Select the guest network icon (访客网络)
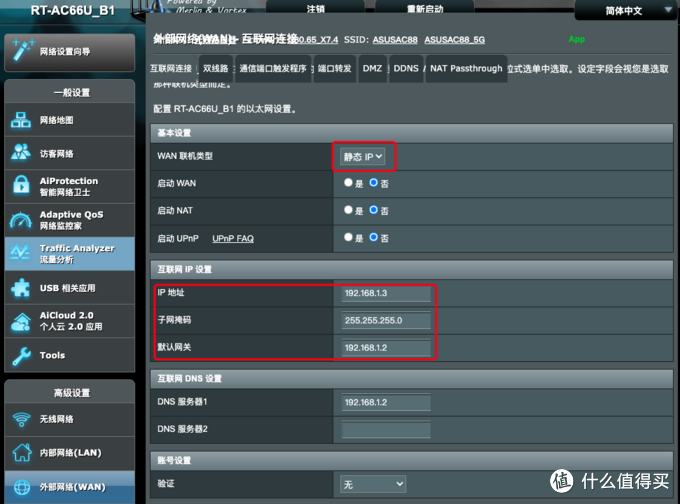680x504 pixels. 22,153
